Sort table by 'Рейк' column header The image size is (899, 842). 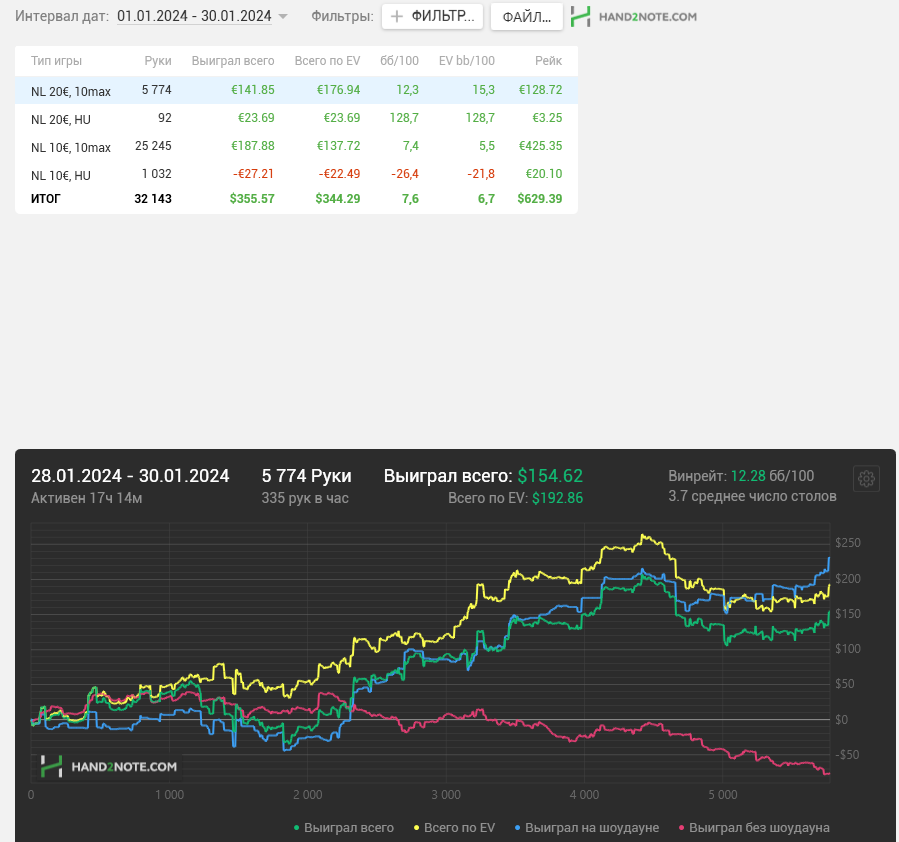(548, 61)
